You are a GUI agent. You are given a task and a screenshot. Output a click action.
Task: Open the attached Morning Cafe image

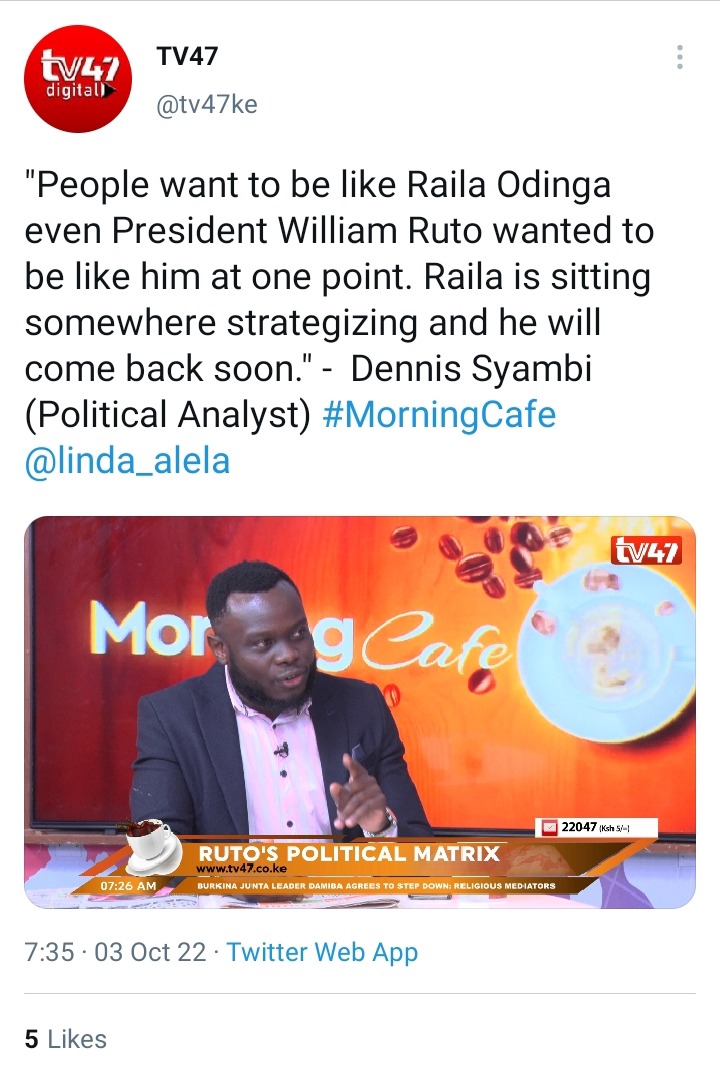click(x=360, y=712)
